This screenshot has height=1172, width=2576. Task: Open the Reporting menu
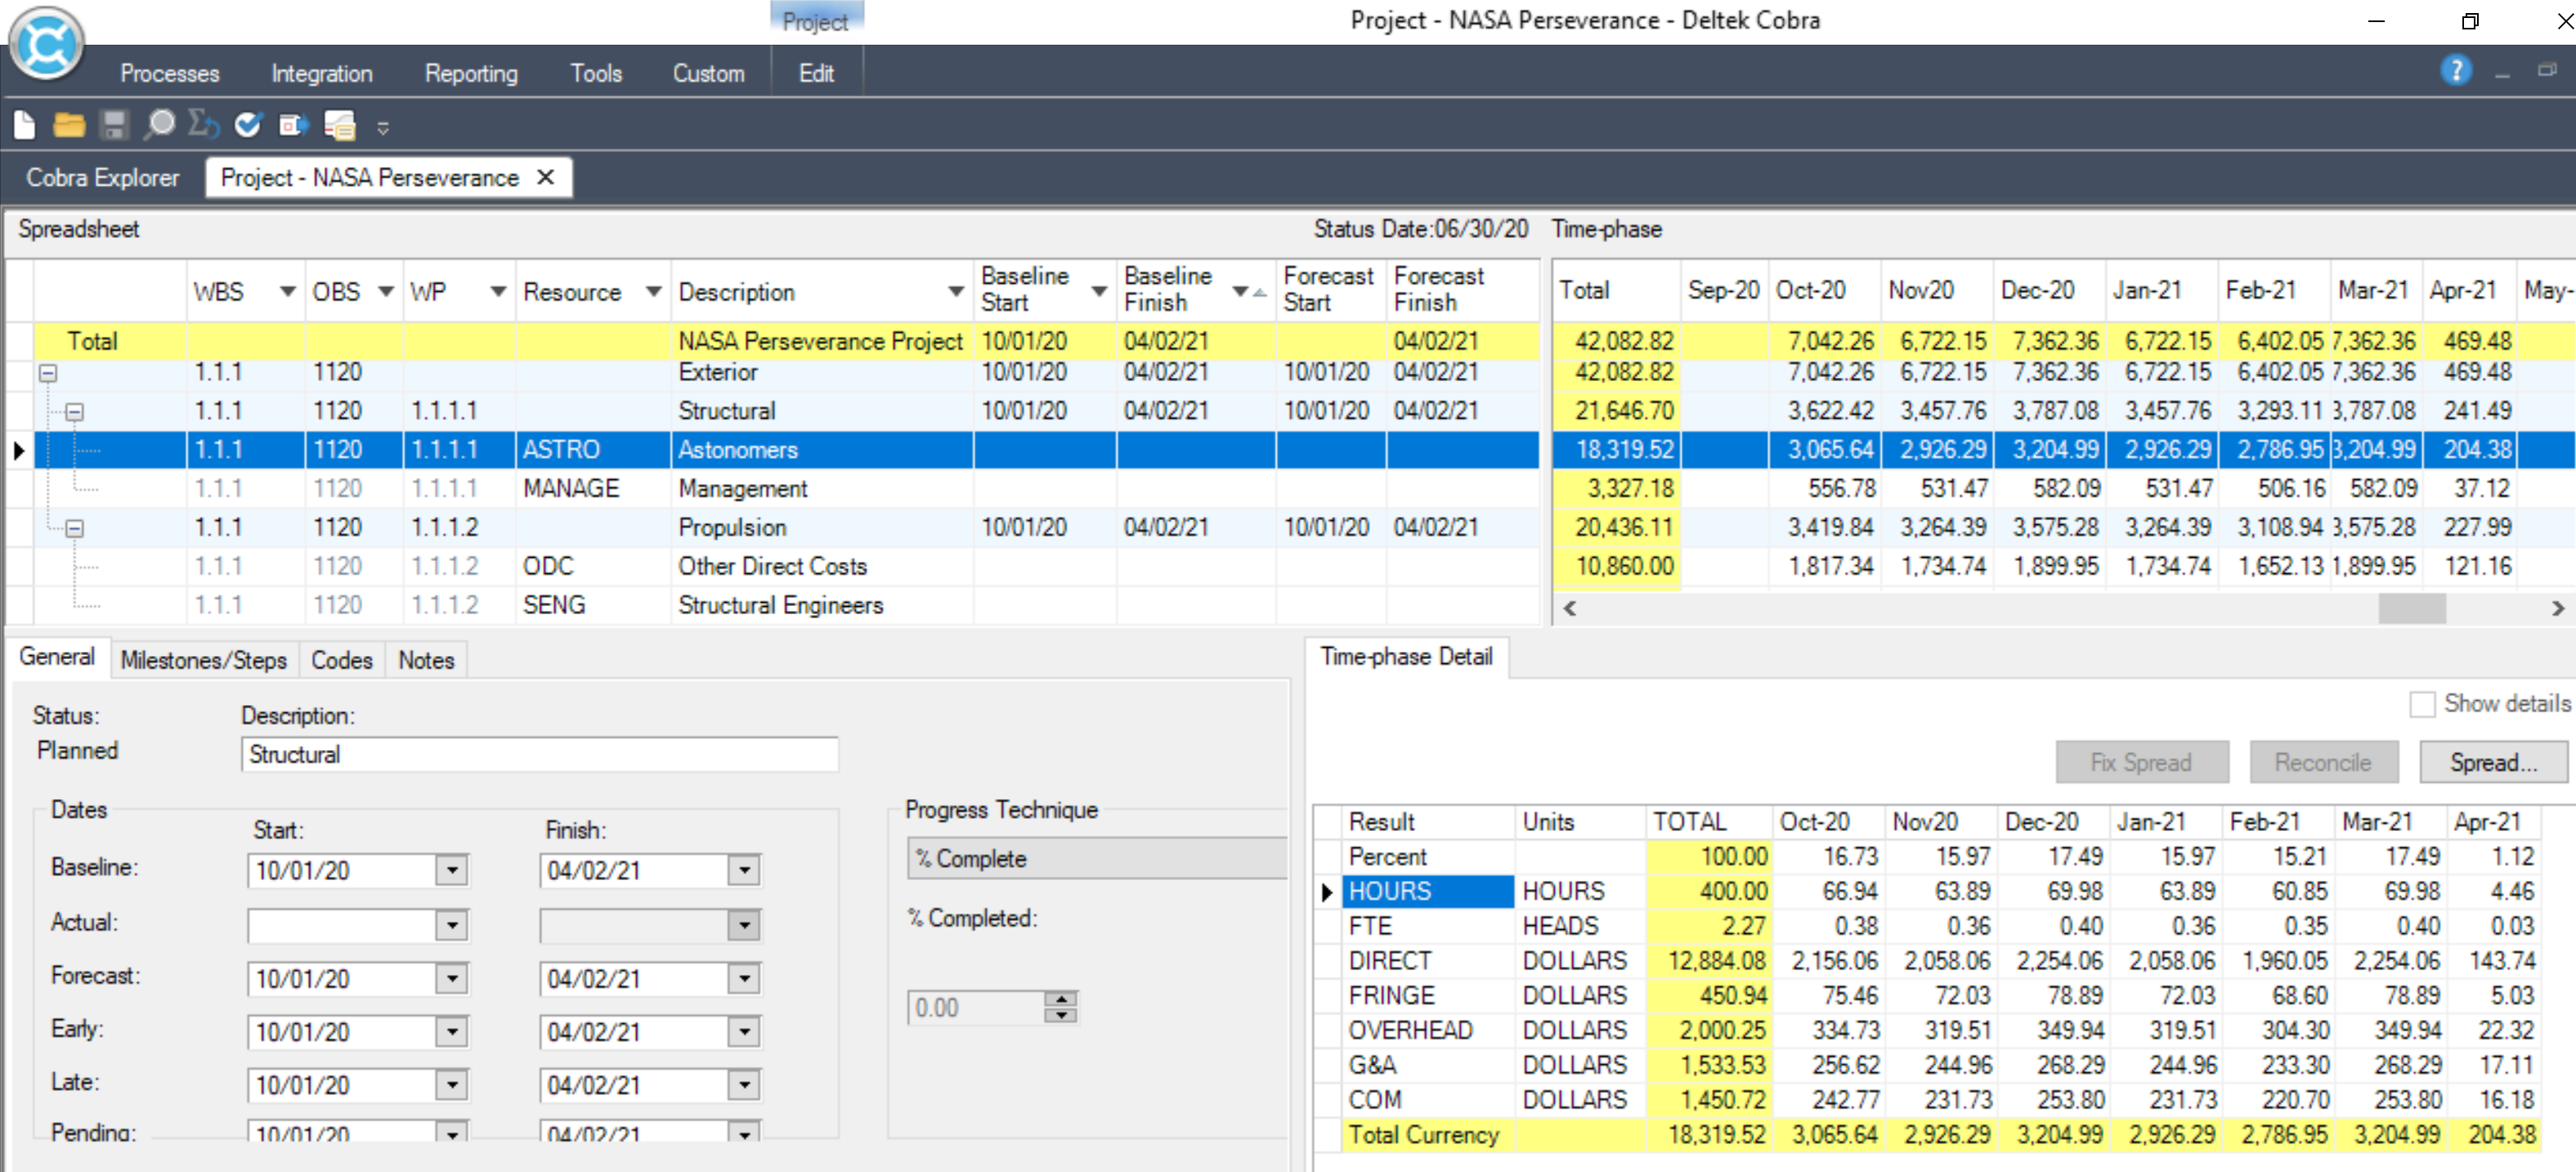(x=471, y=73)
